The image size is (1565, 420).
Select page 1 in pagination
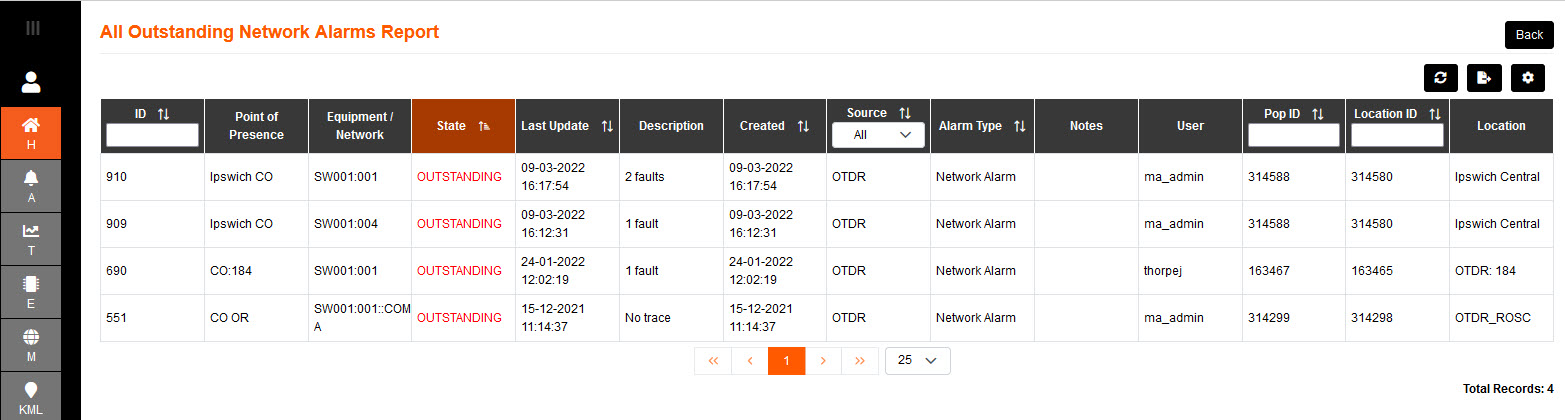[x=787, y=361]
